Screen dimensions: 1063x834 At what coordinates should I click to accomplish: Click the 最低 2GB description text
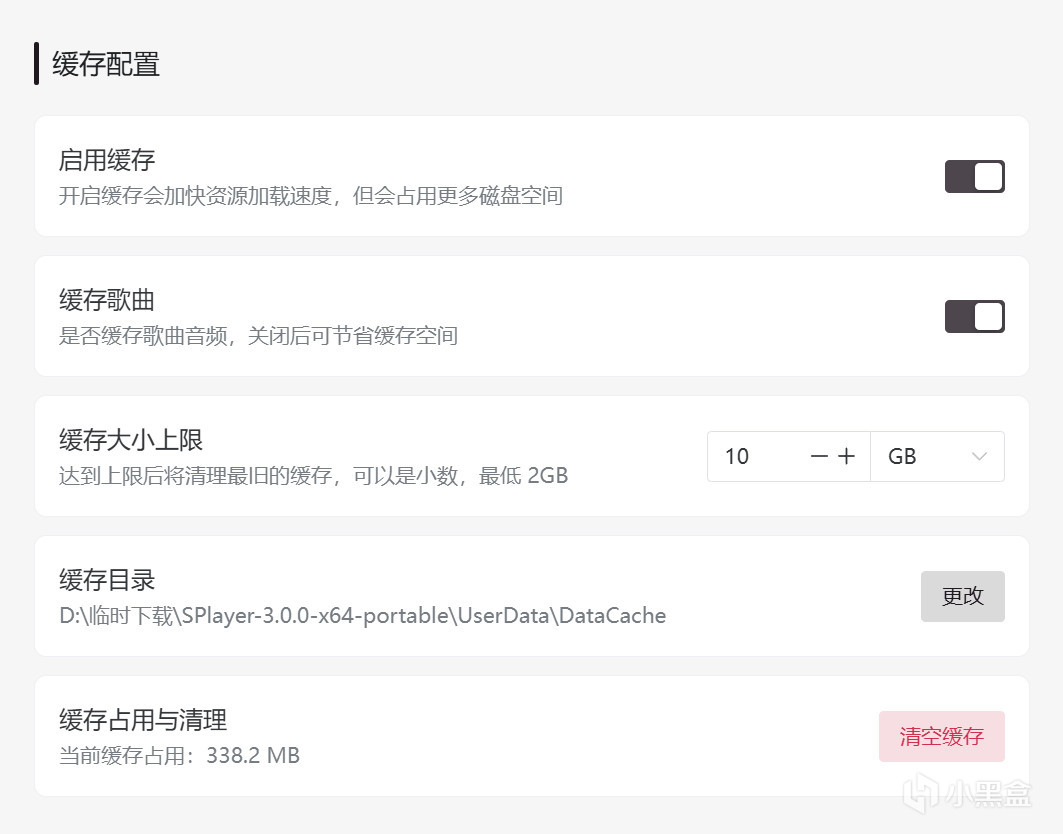coord(523,476)
